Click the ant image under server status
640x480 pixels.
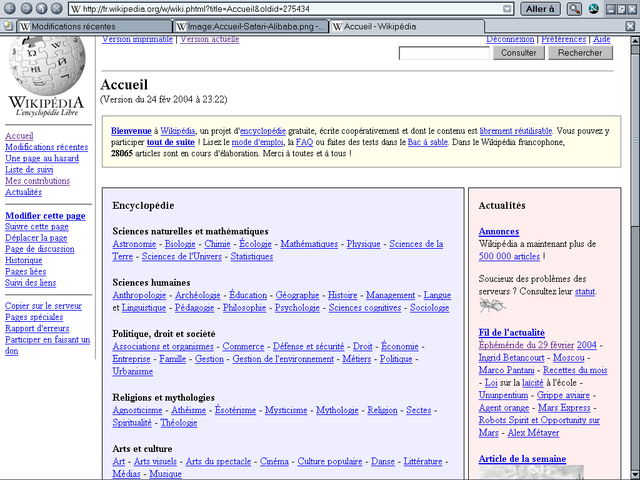click(492, 304)
